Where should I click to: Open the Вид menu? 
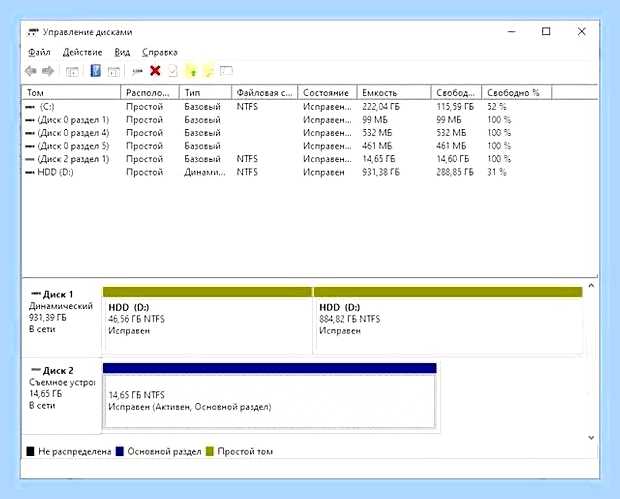click(122, 52)
